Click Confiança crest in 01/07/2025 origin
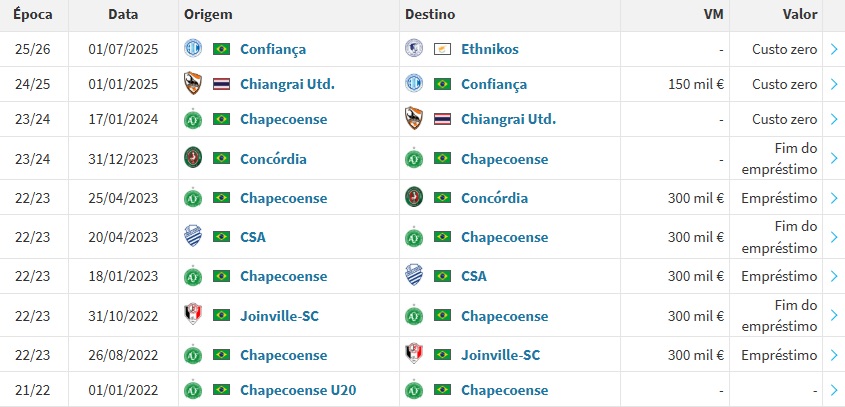 point(193,49)
